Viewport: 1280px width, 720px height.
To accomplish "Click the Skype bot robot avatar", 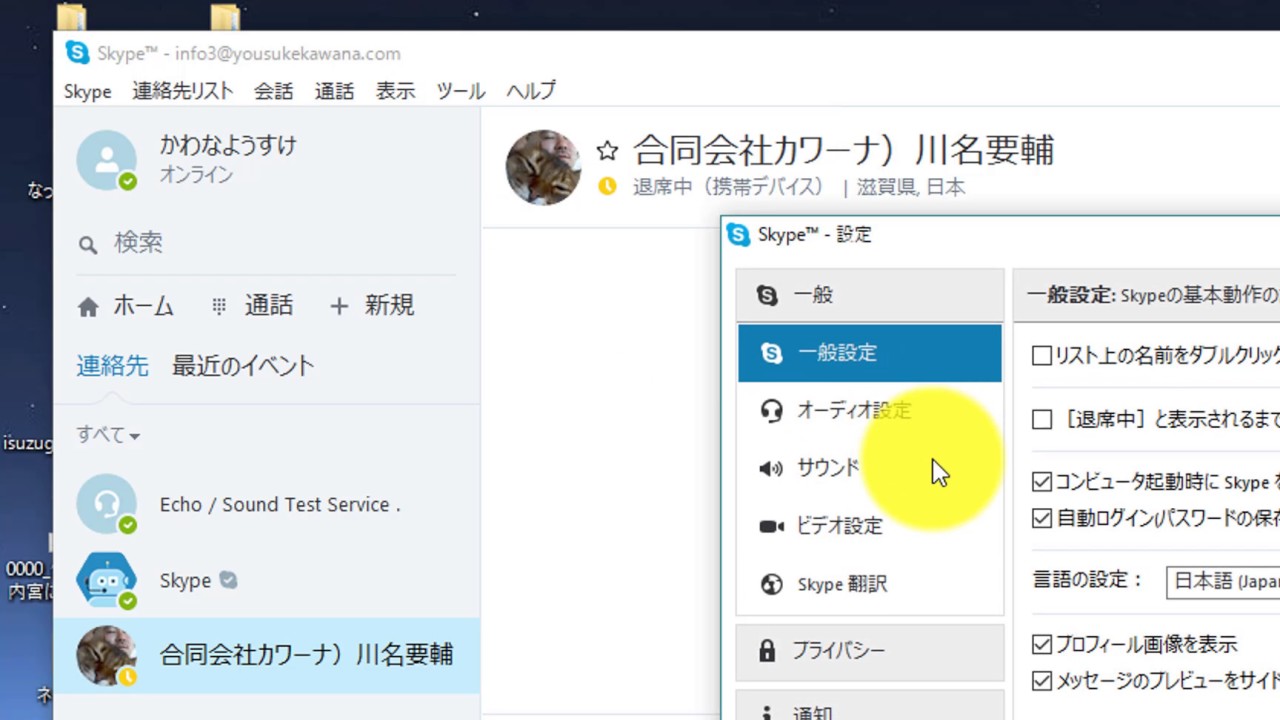I will coord(106,580).
